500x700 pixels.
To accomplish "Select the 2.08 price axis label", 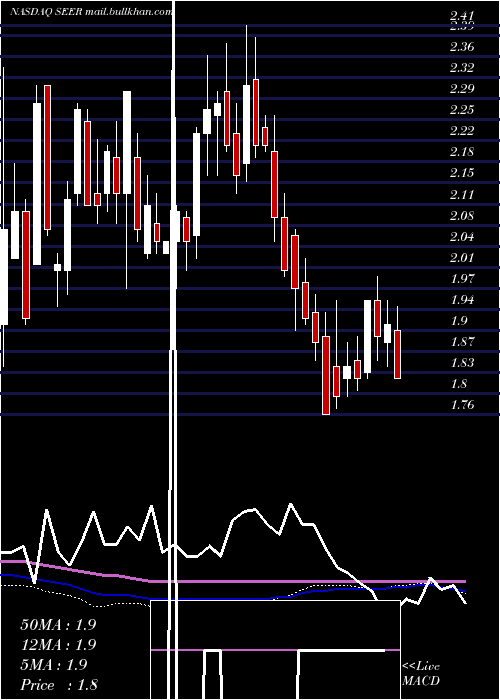I will pos(462,216).
